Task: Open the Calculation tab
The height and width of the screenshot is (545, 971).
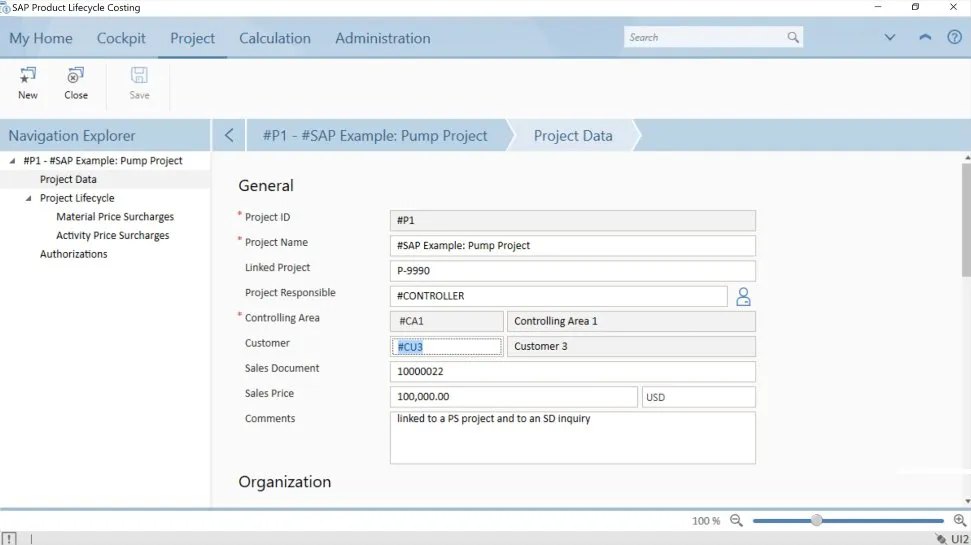Action: click(x=274, y=38)
